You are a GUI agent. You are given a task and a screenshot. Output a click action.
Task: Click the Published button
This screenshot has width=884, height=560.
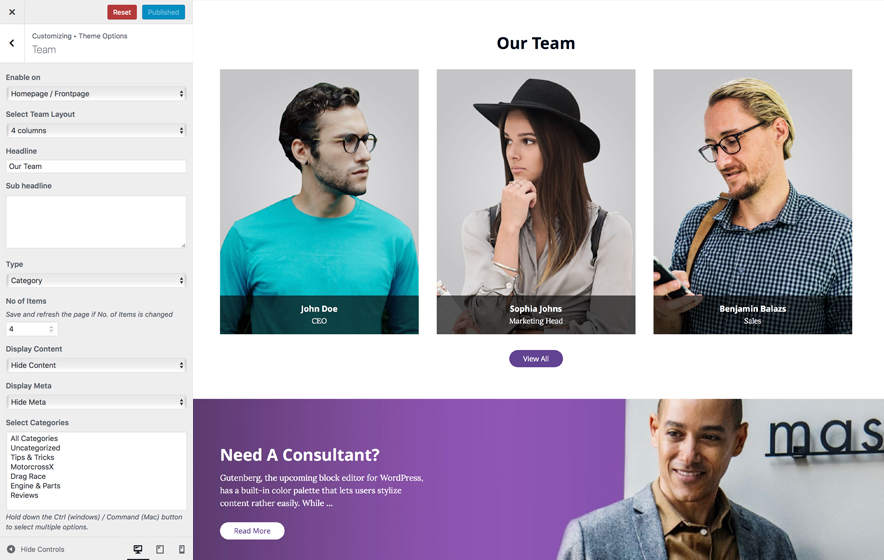(x=163, y=12)
